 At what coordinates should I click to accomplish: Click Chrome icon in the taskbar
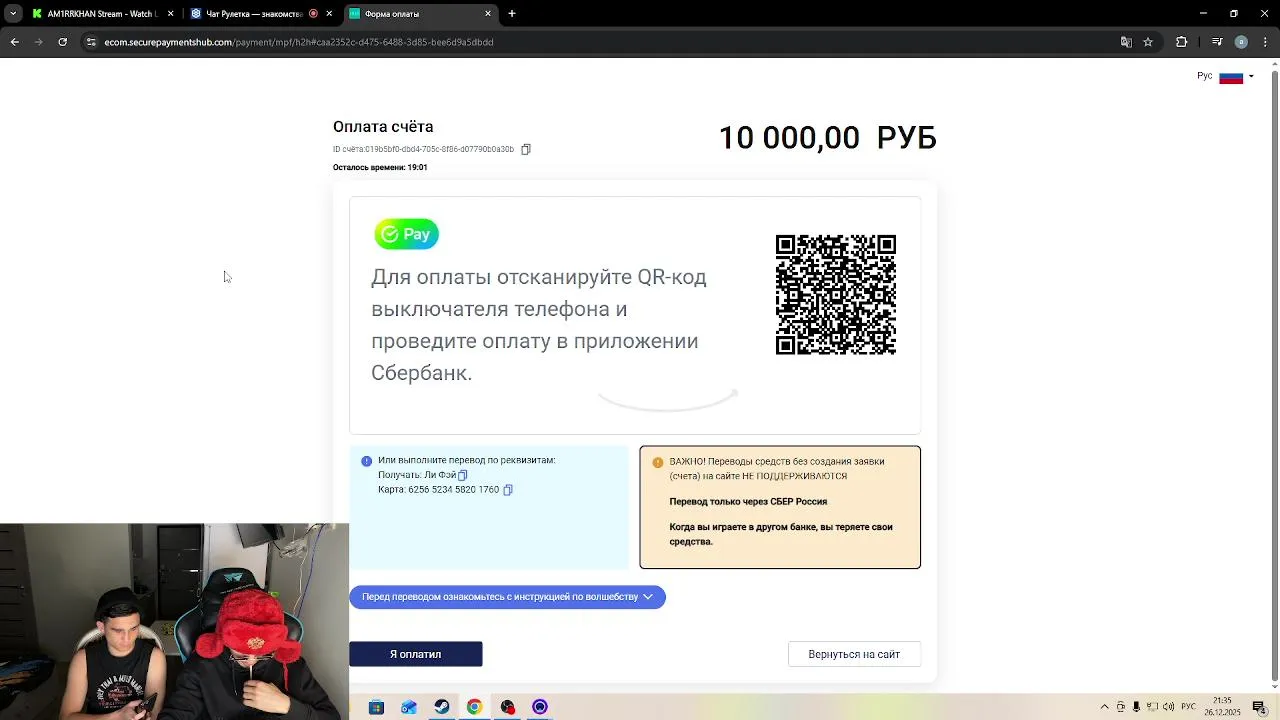click(474, 707)
